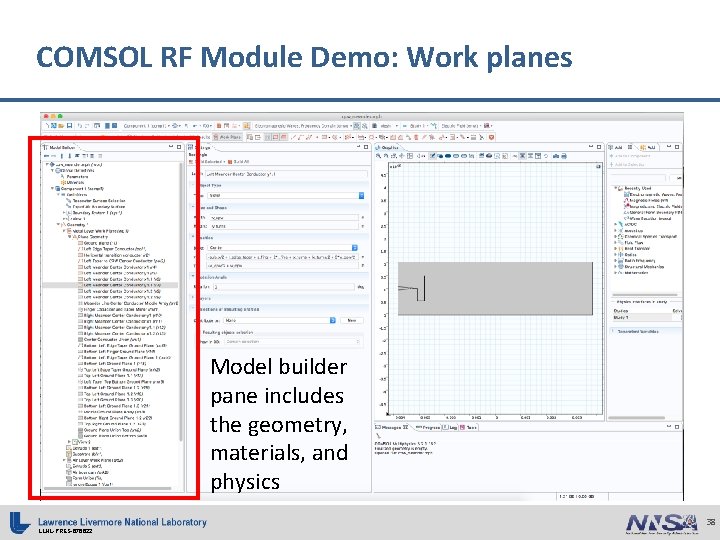Collapse the Position section in Settings
The height and width of the screenshot is (540, 720).
click(193, 237)
